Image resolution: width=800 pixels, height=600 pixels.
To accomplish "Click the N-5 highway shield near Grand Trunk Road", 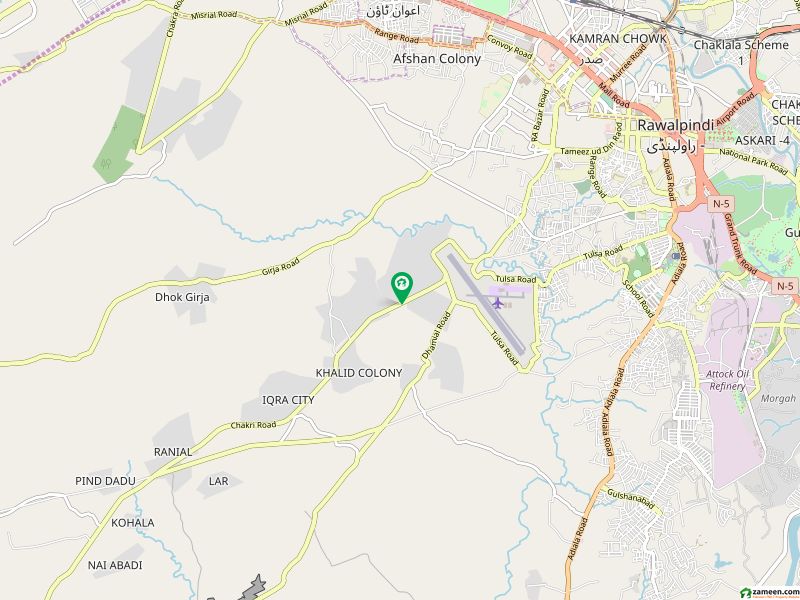I will click(717, 205).
